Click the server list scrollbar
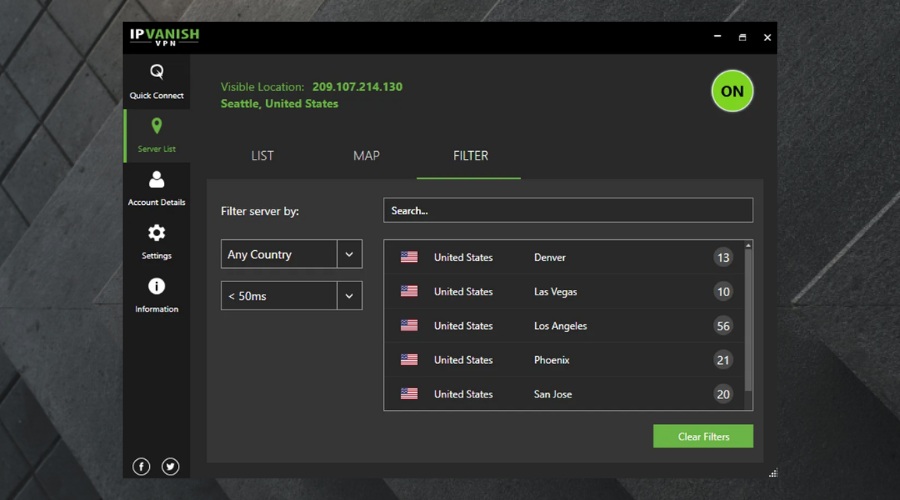This screenshot has width=900, height=500. (x=748, y=320)
